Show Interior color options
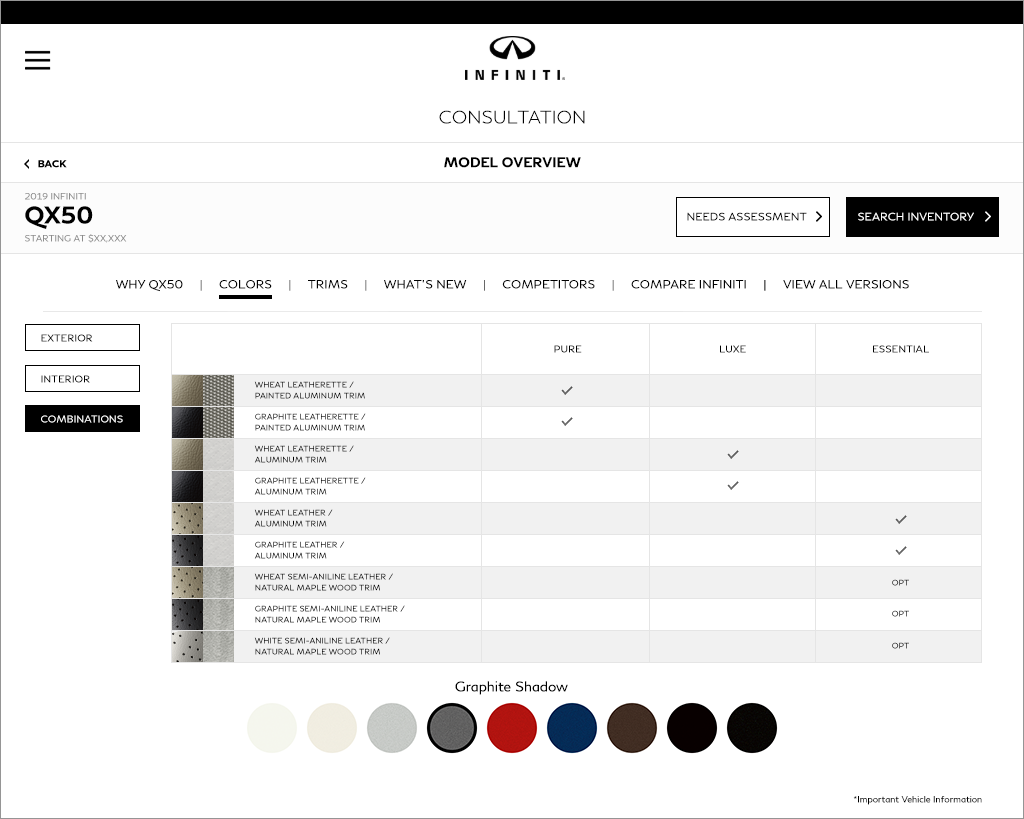This screenshot has height=819, width=1024. pyautogui.click(x=82, y=379)
